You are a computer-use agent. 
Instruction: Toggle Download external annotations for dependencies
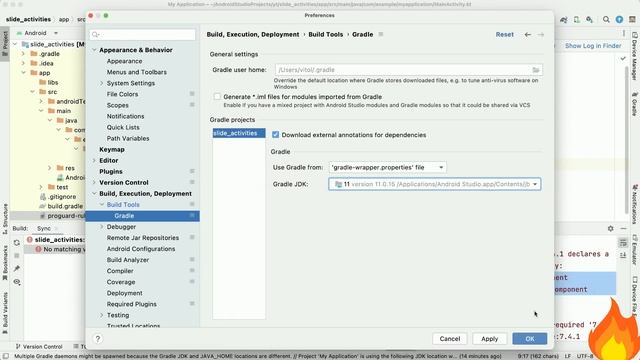click(276, 135)
